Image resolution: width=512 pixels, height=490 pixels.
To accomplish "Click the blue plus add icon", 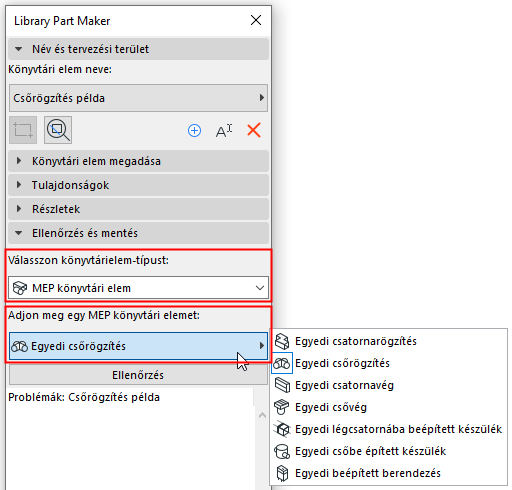I will coord(194,131).
